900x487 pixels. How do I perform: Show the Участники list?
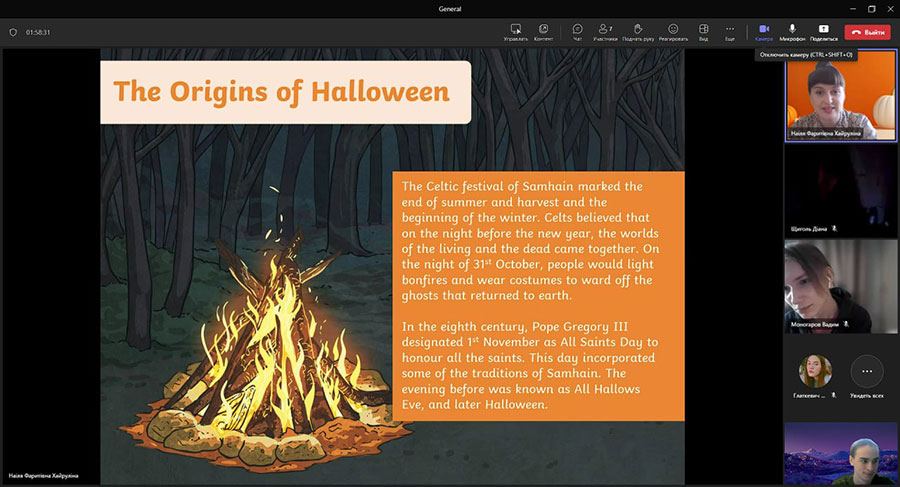point(605,32)
